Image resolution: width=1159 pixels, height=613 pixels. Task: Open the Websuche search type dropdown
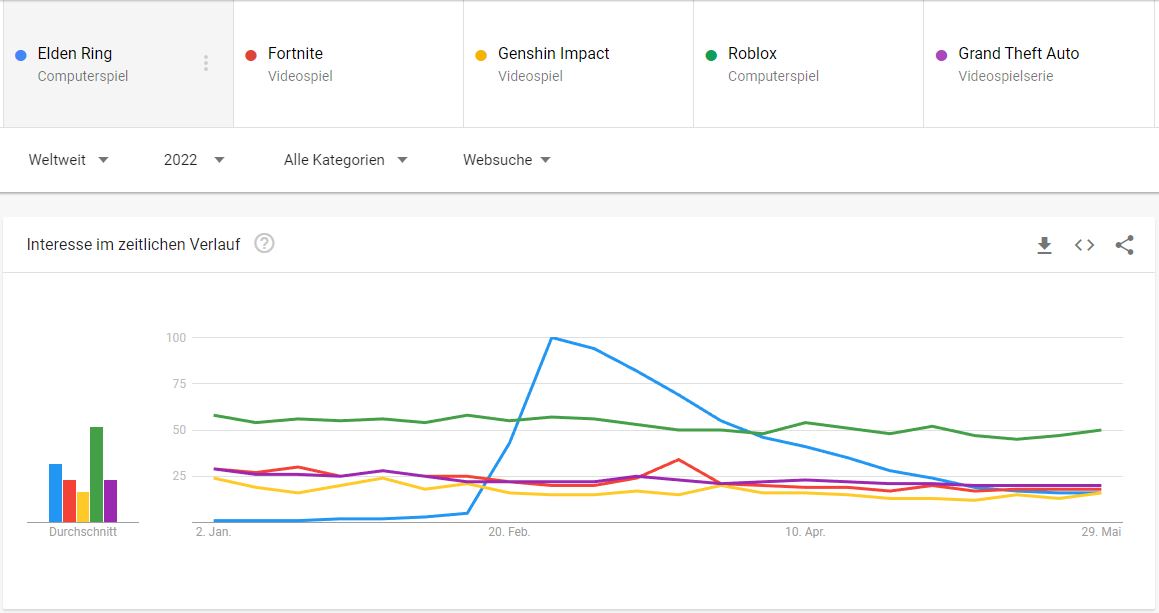coord(506,160)
